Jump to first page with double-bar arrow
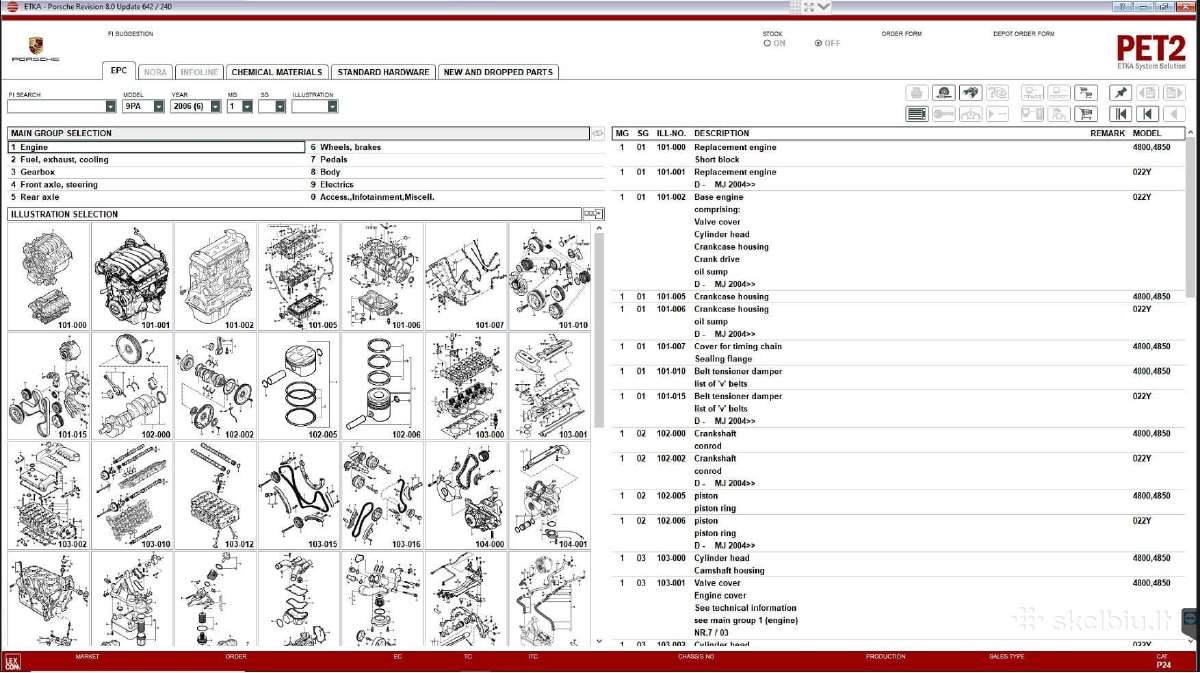The image size is (1200, 673). pyautogui.click(x=1120, y=113)
